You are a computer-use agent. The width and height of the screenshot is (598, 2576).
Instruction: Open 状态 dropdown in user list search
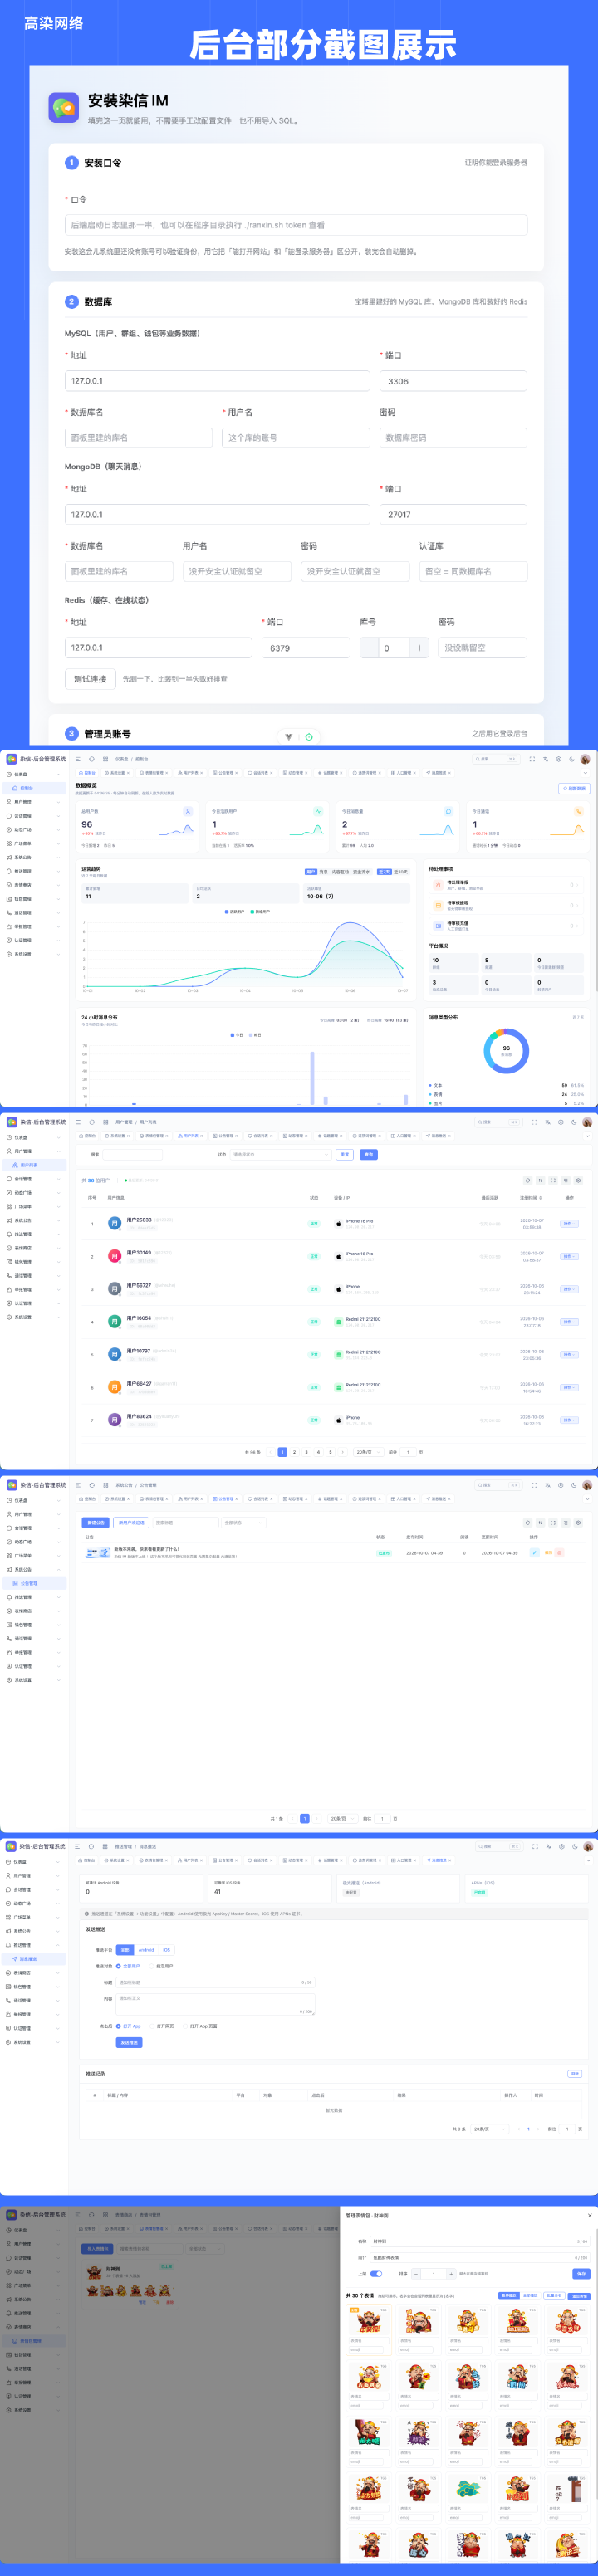(x=280, y=1154)
